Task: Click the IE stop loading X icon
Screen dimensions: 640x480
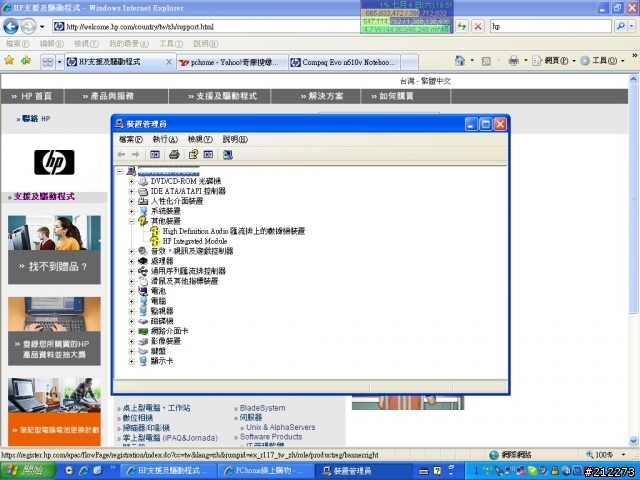Action: click(x=478, y=27)
